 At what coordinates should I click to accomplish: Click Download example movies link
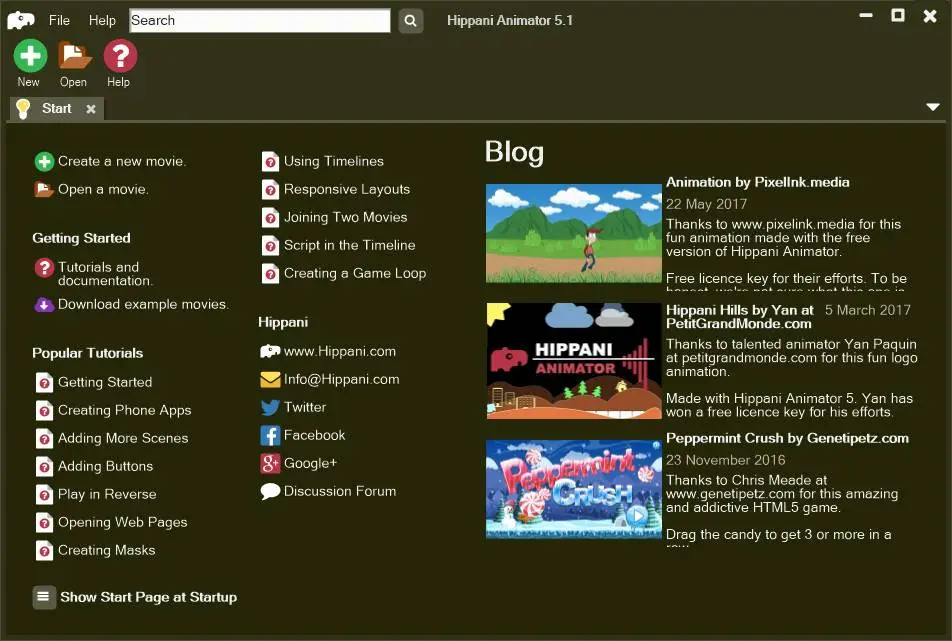pyautogui.click(x=143, y=304)
